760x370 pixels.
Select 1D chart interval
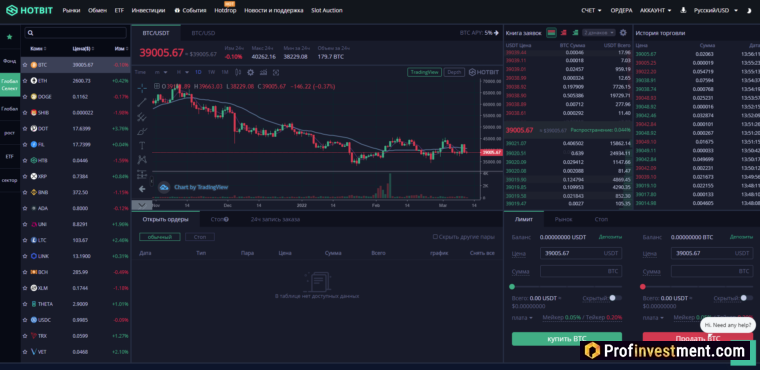pyautogui.click(x=198, y=72)
